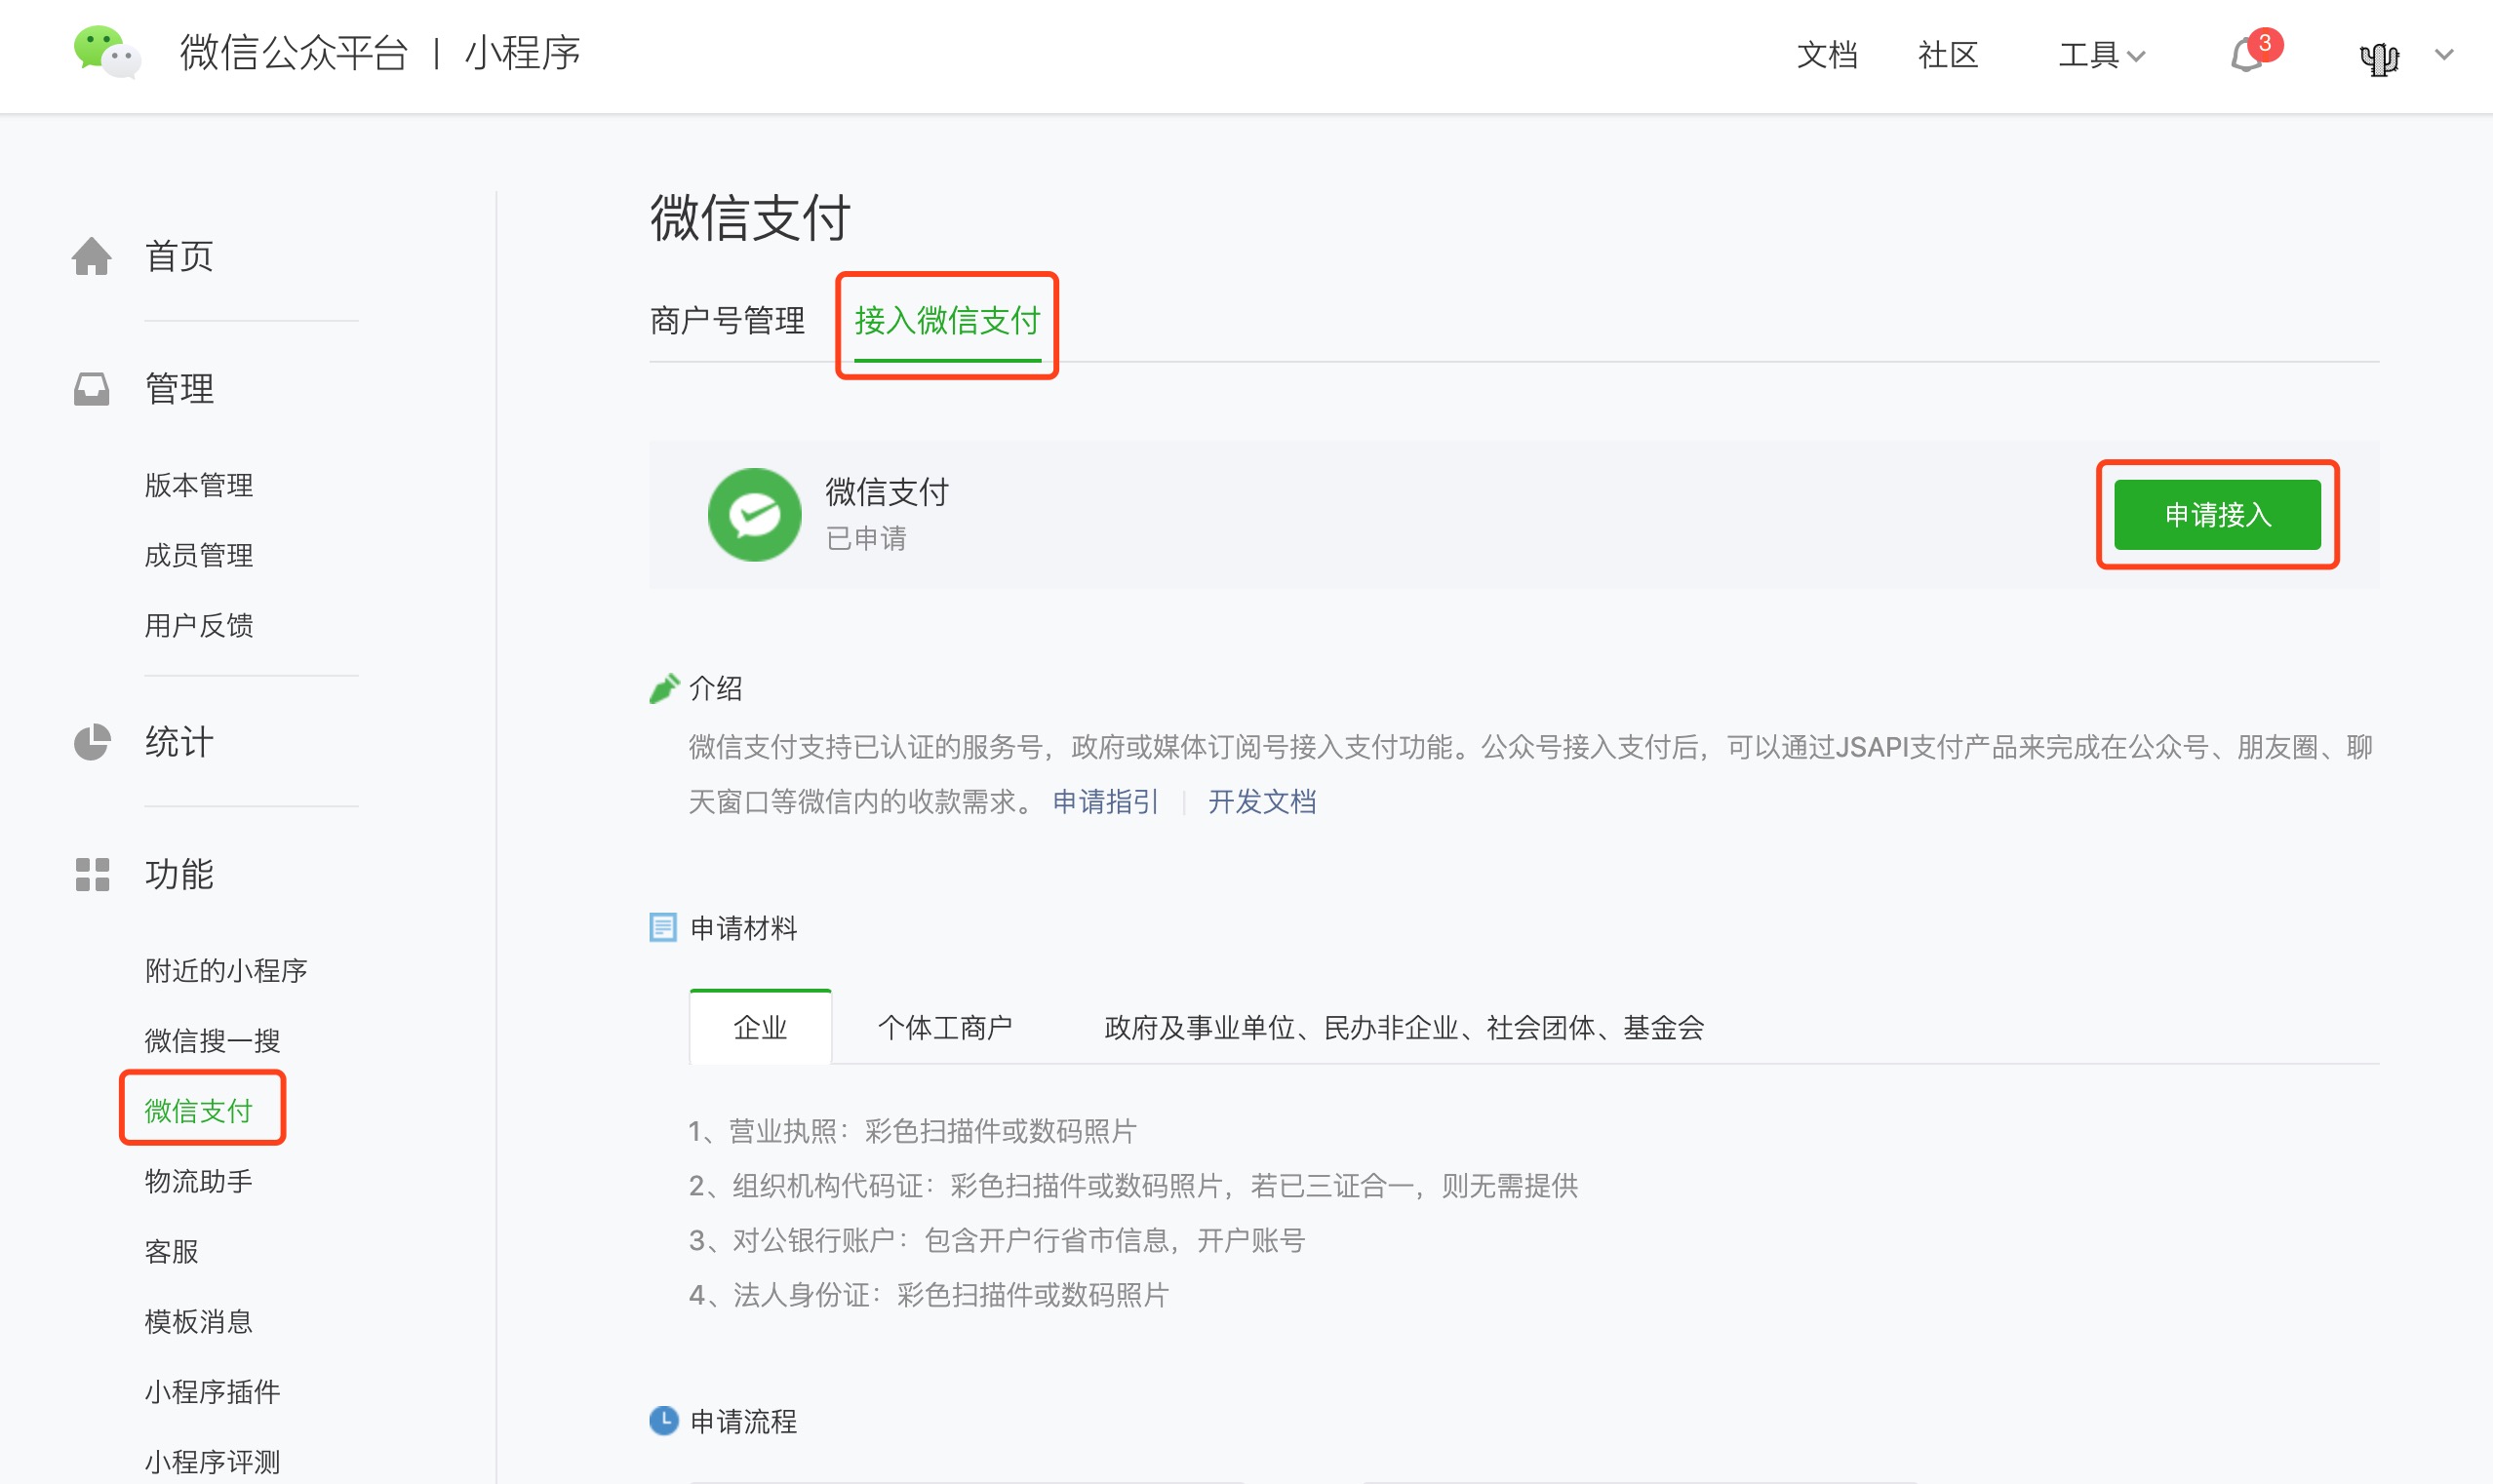The width and height of the screenshot is (2493, 1484).
Task: Open 成员管理 in sidebar
Action: (x=199, y=555)
